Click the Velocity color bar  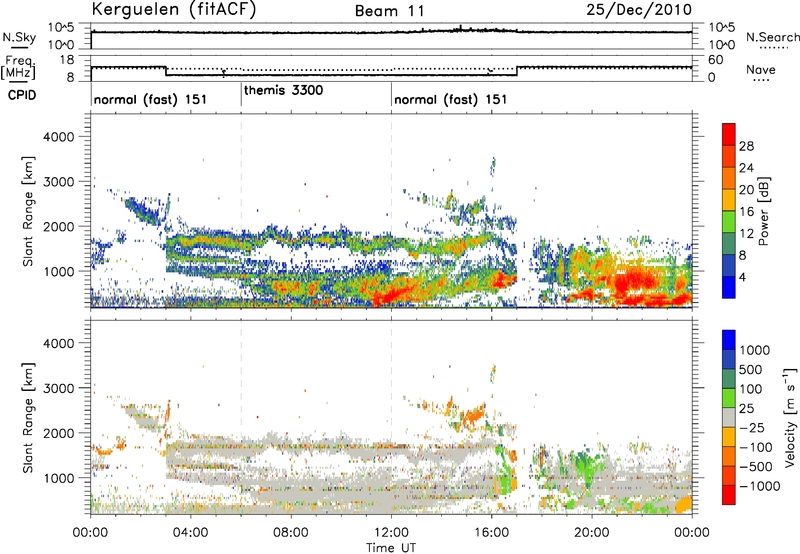(x=729, y=417)
